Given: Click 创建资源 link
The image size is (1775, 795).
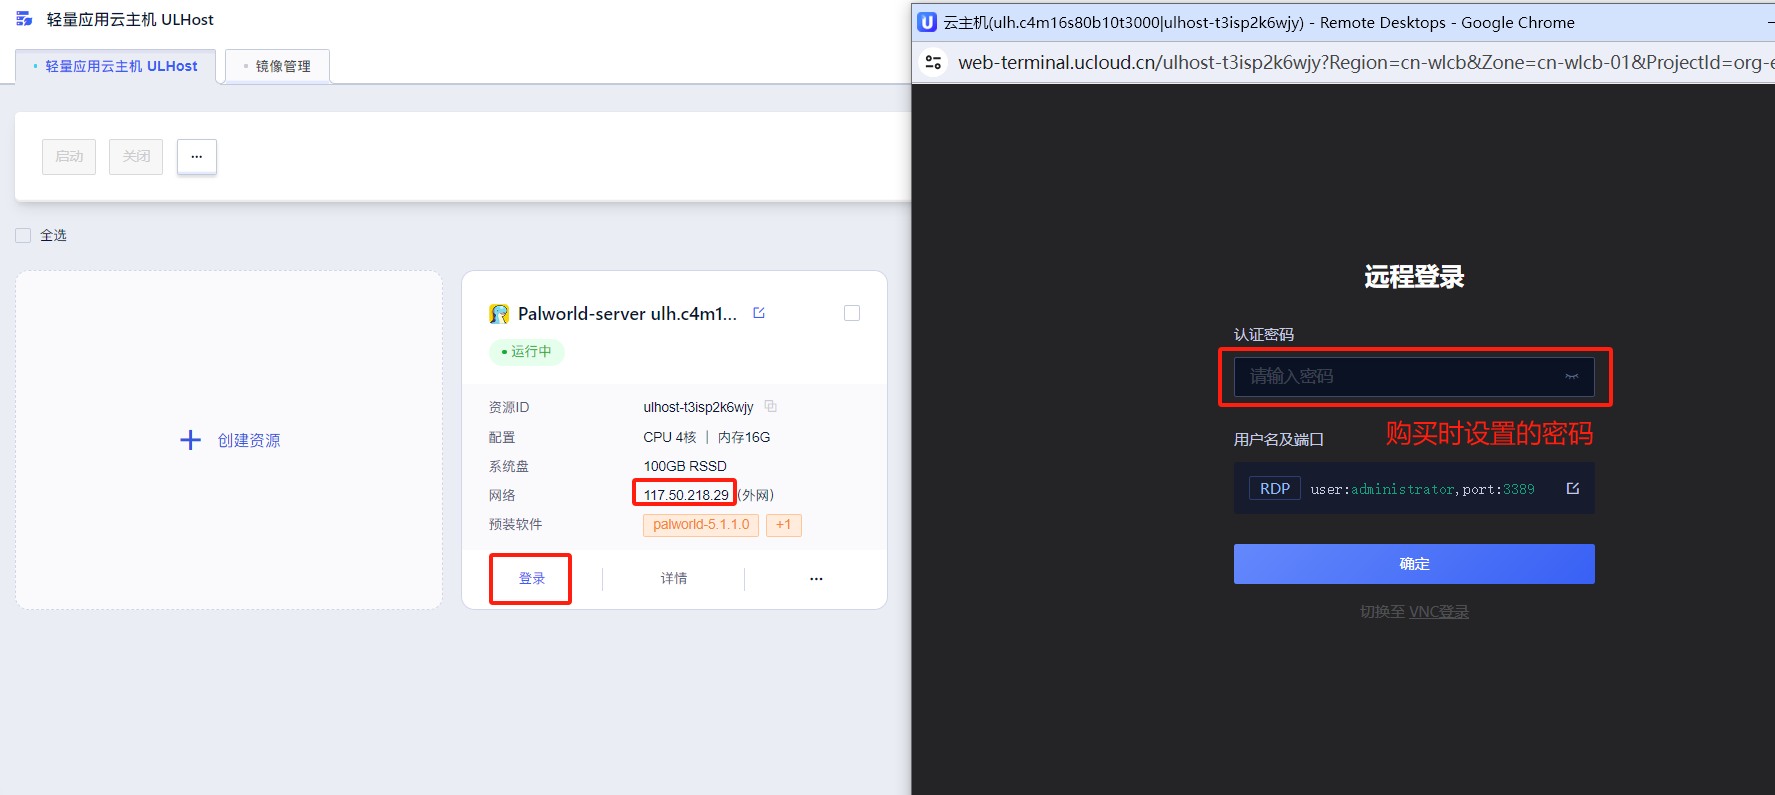Looking at the screenshot, I should (249, 440).
